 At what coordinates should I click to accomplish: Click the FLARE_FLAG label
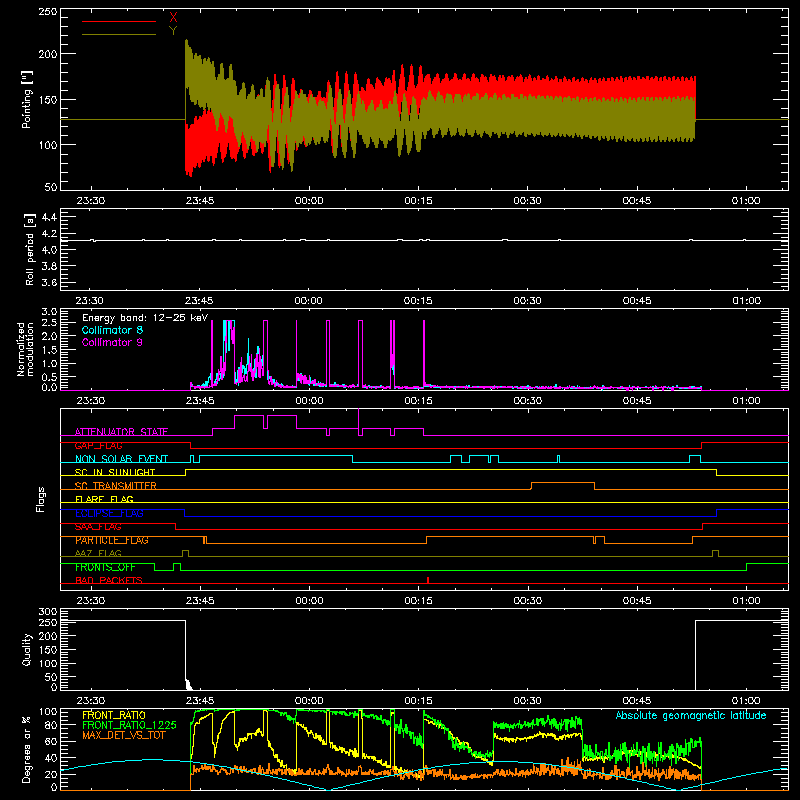pos(104,499)
